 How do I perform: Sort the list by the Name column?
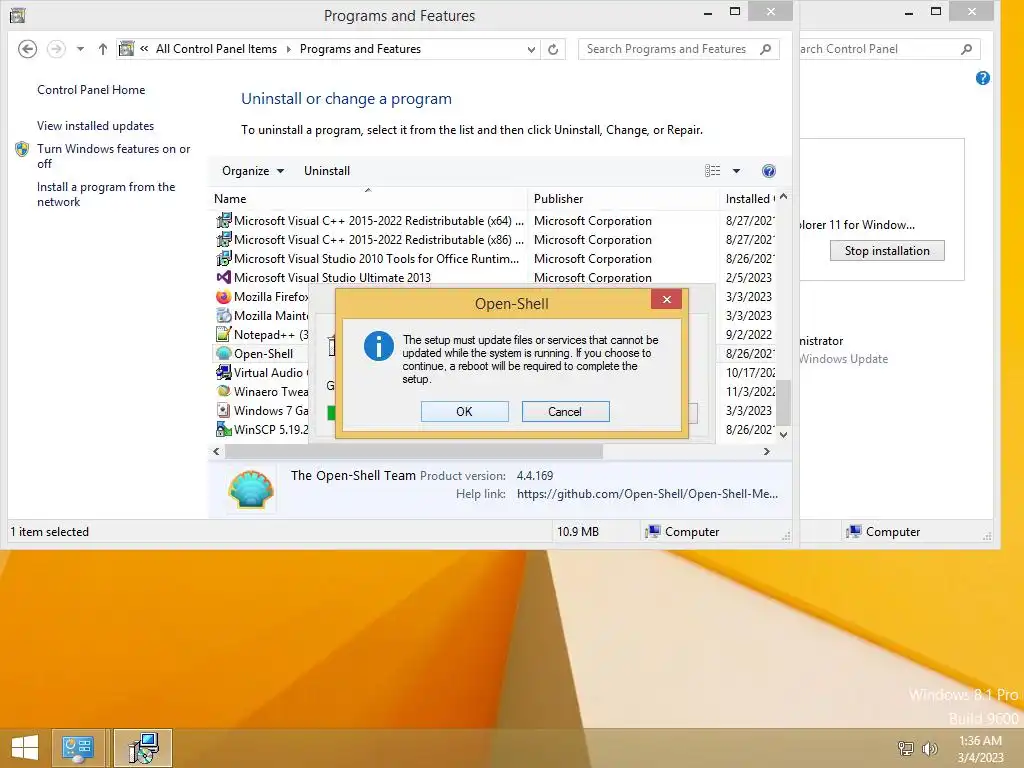(x=369, y=199)
